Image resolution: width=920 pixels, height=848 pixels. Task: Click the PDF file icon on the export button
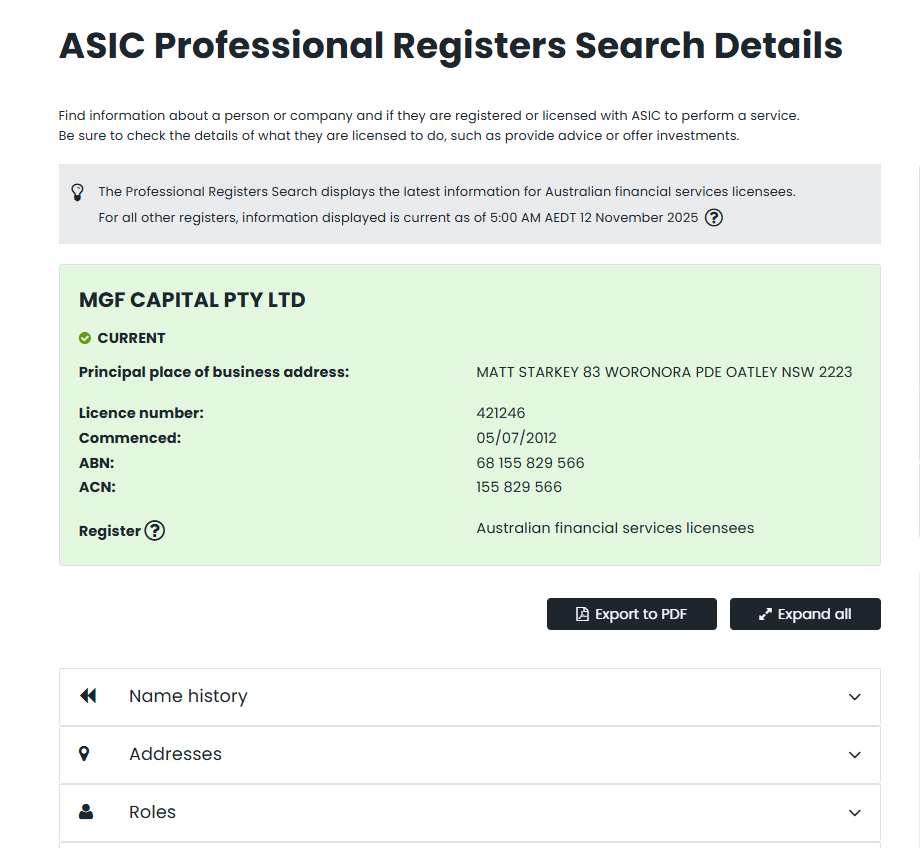582,614
